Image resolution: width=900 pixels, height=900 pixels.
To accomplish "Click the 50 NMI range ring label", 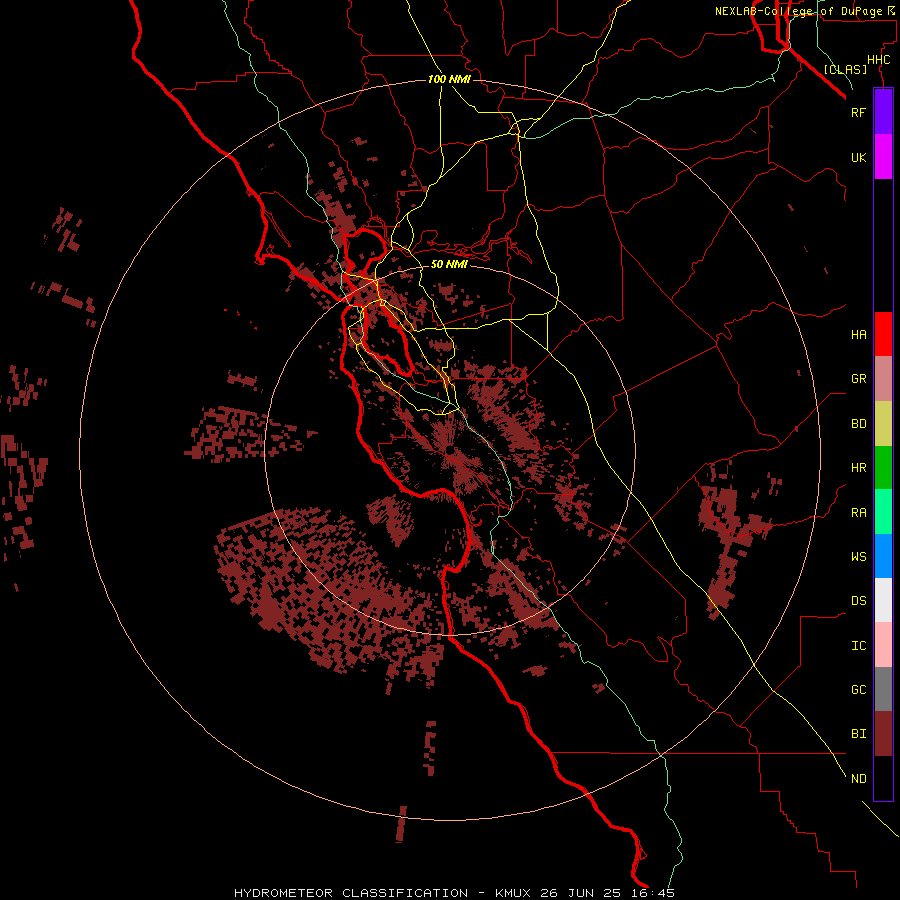I will click(x=449, y=264).
